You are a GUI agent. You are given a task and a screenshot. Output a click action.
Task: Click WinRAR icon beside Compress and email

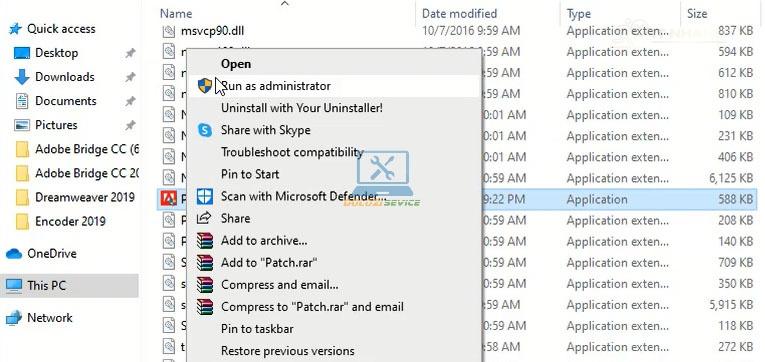205,284
